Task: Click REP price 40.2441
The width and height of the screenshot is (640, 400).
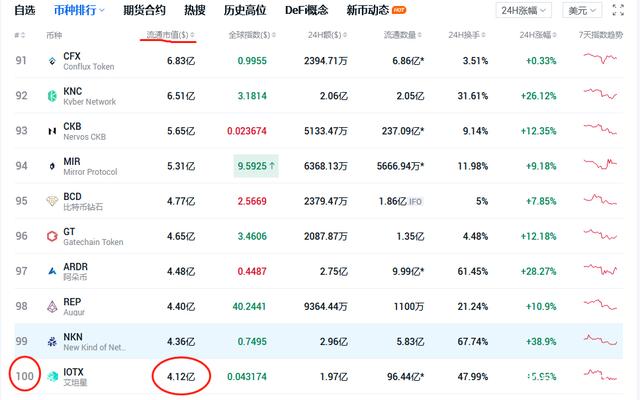Action: tap(249, 307)
